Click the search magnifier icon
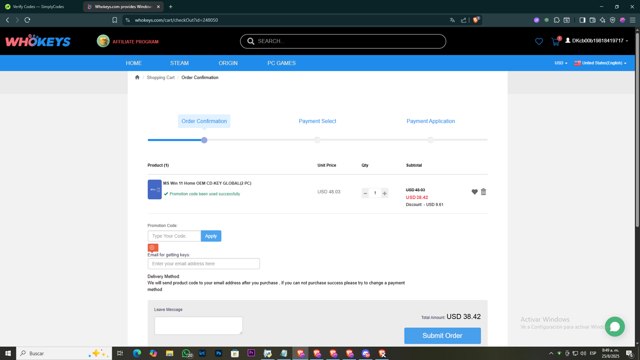This screenshot has width=640, height=360. tap(251, 41)
